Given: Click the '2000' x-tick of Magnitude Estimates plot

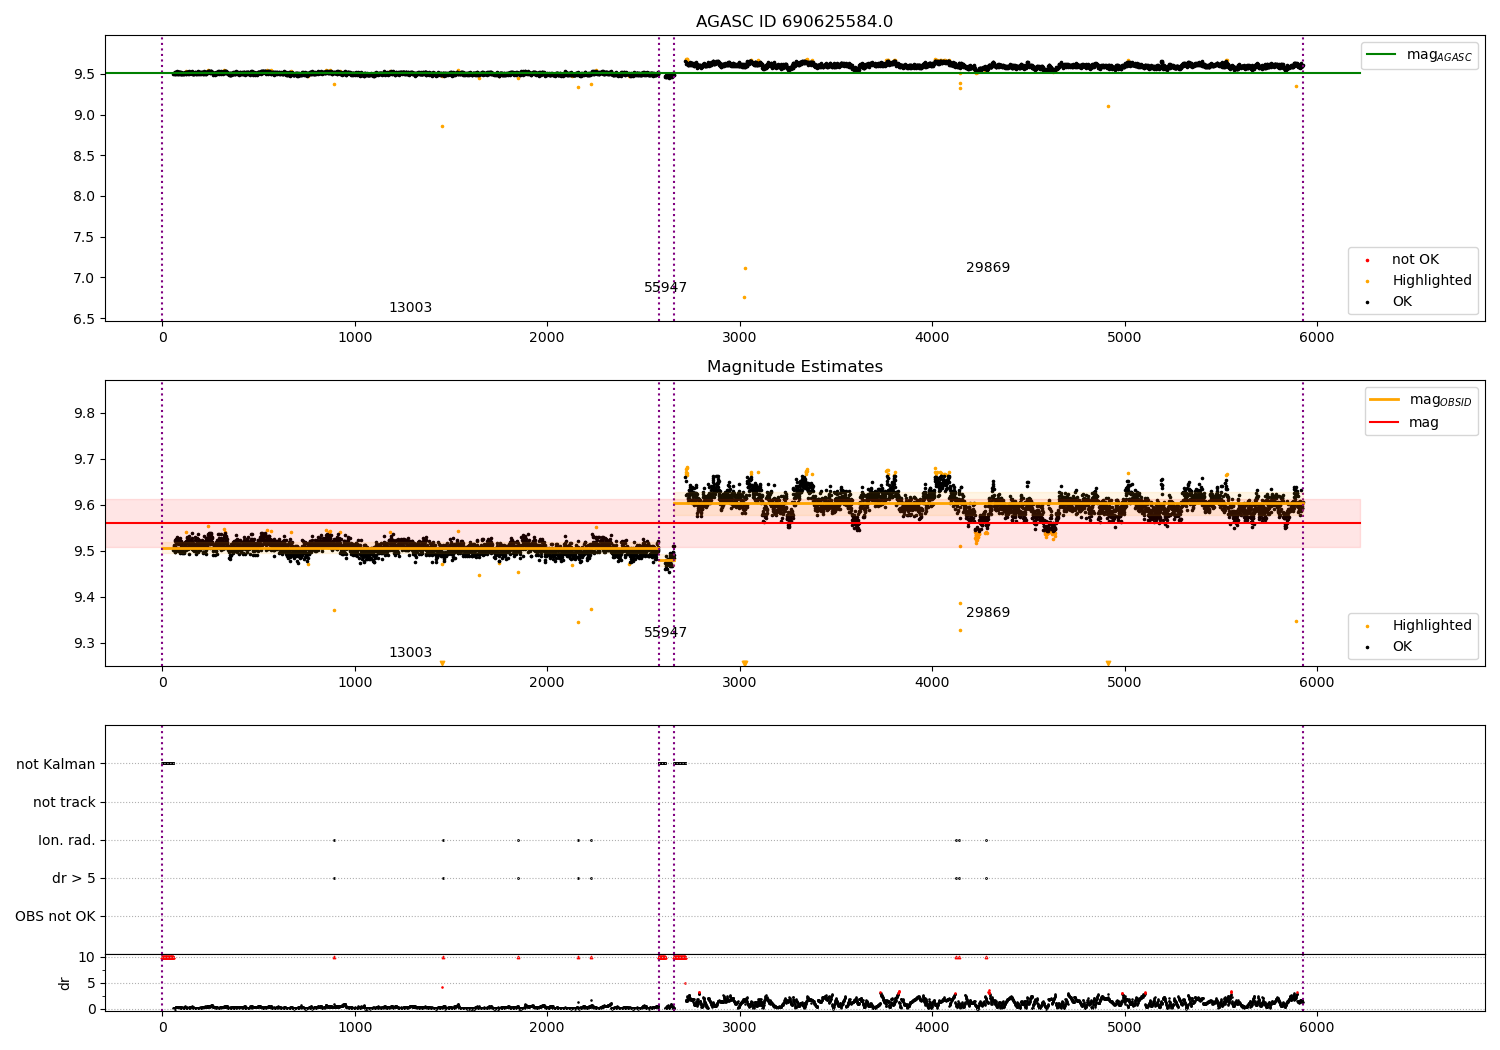Looking at the screenshot, I should 547,682.
